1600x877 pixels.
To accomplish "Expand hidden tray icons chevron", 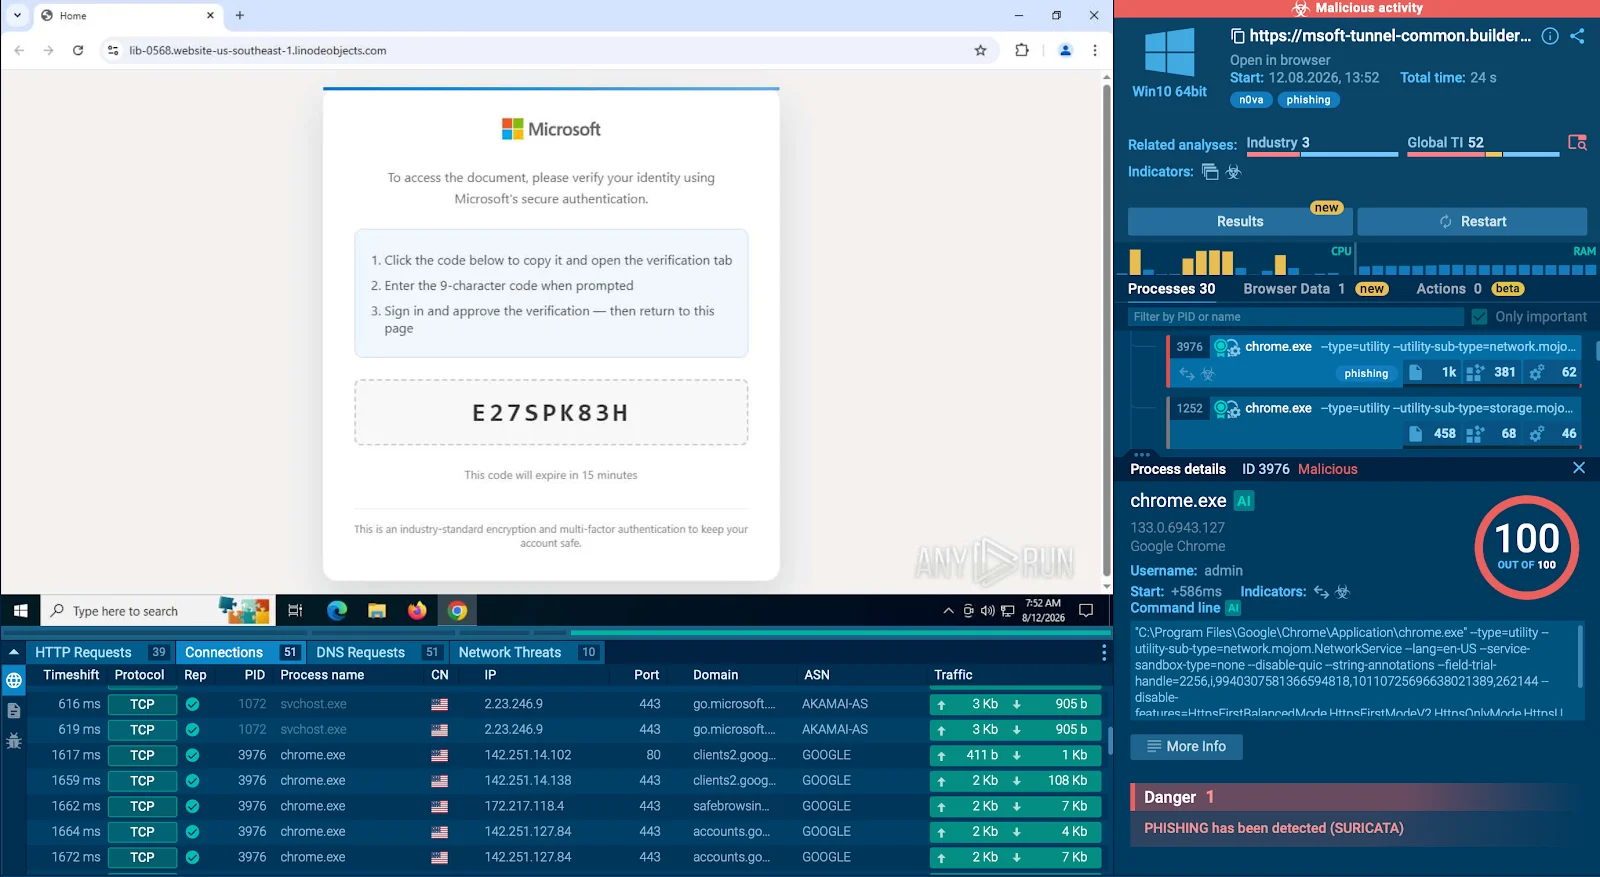I will click(x=948, y=611).
